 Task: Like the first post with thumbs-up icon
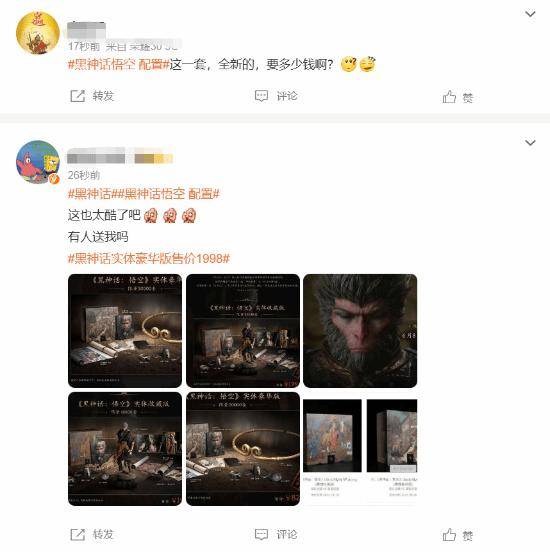click(449, 96)
